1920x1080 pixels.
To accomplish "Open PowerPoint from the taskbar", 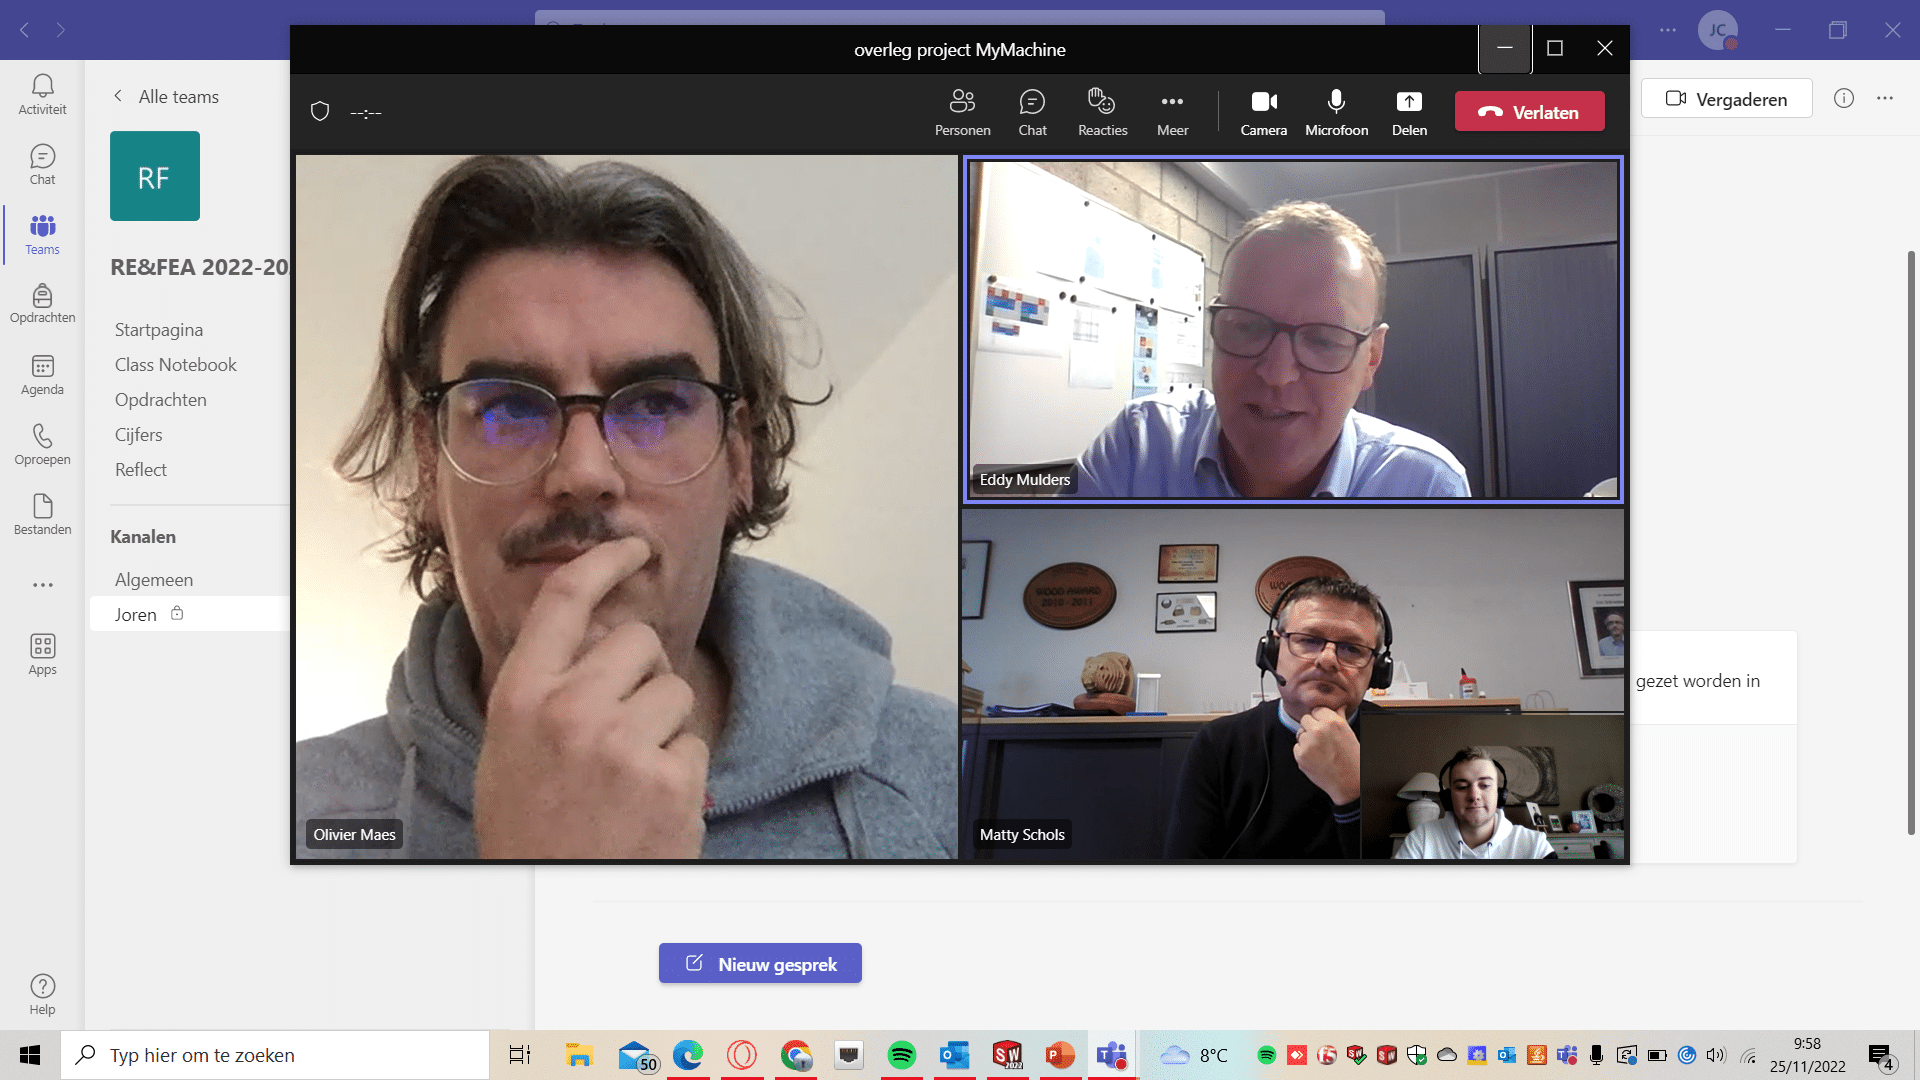I will [1059, 1055].
